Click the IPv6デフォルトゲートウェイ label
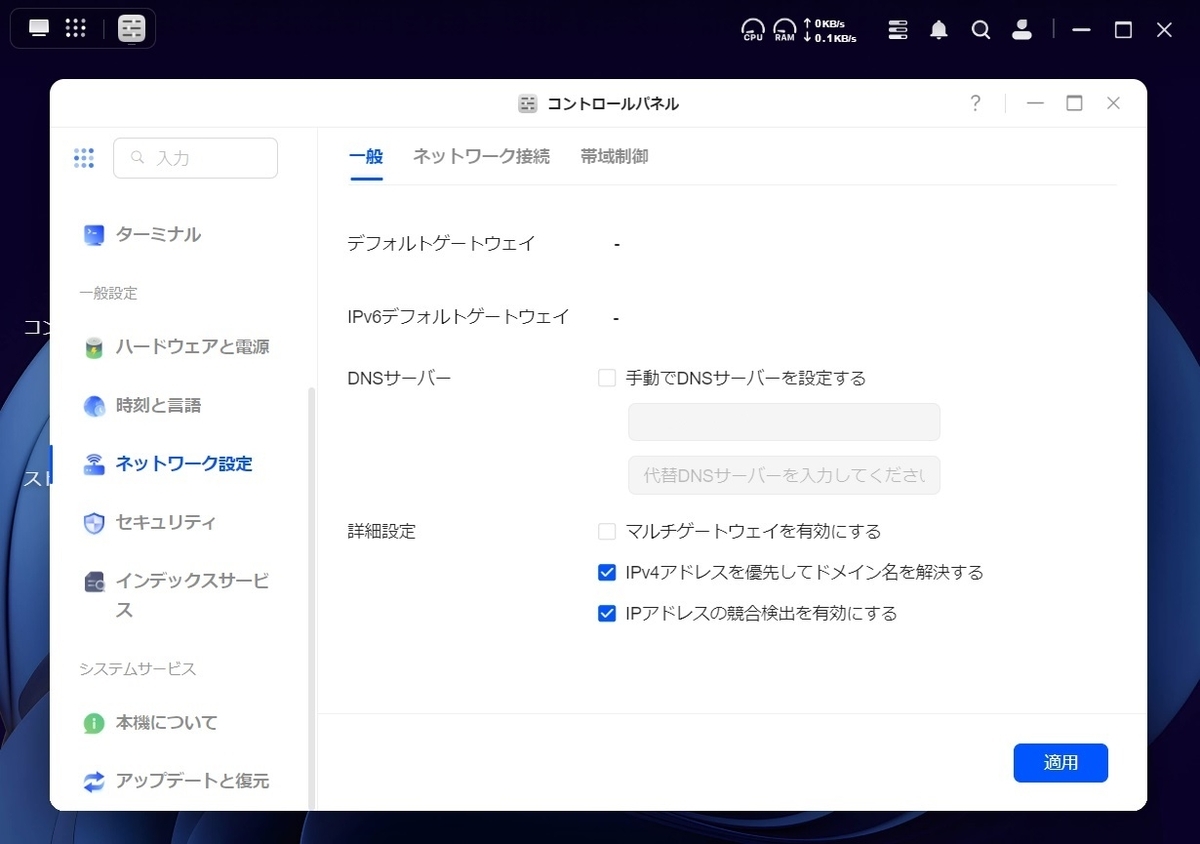Image resolution: width=1200 pixels, height=844 pixels. click(458, 317)
